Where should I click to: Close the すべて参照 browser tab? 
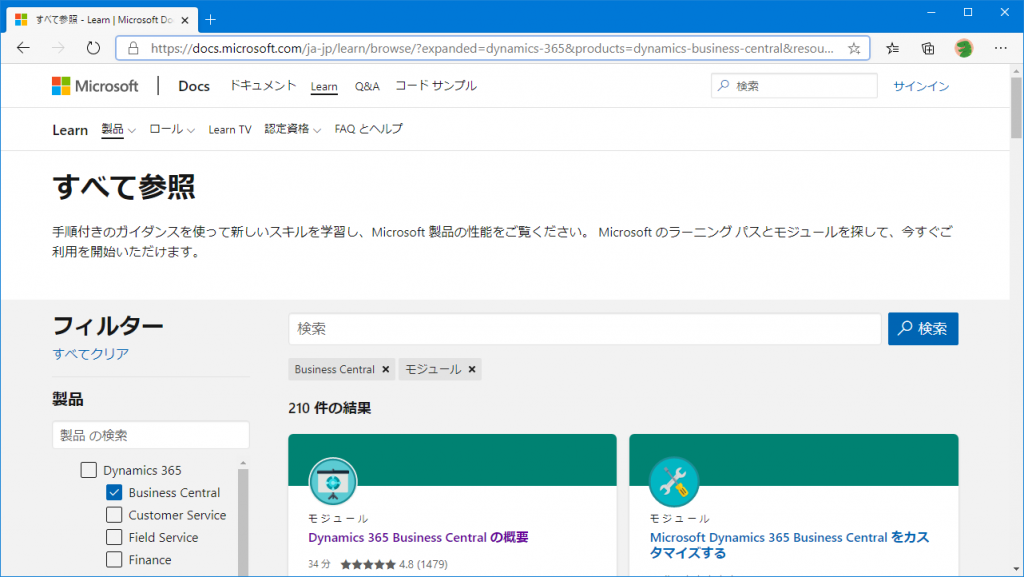pyautogui.click(x=185, y=20)
